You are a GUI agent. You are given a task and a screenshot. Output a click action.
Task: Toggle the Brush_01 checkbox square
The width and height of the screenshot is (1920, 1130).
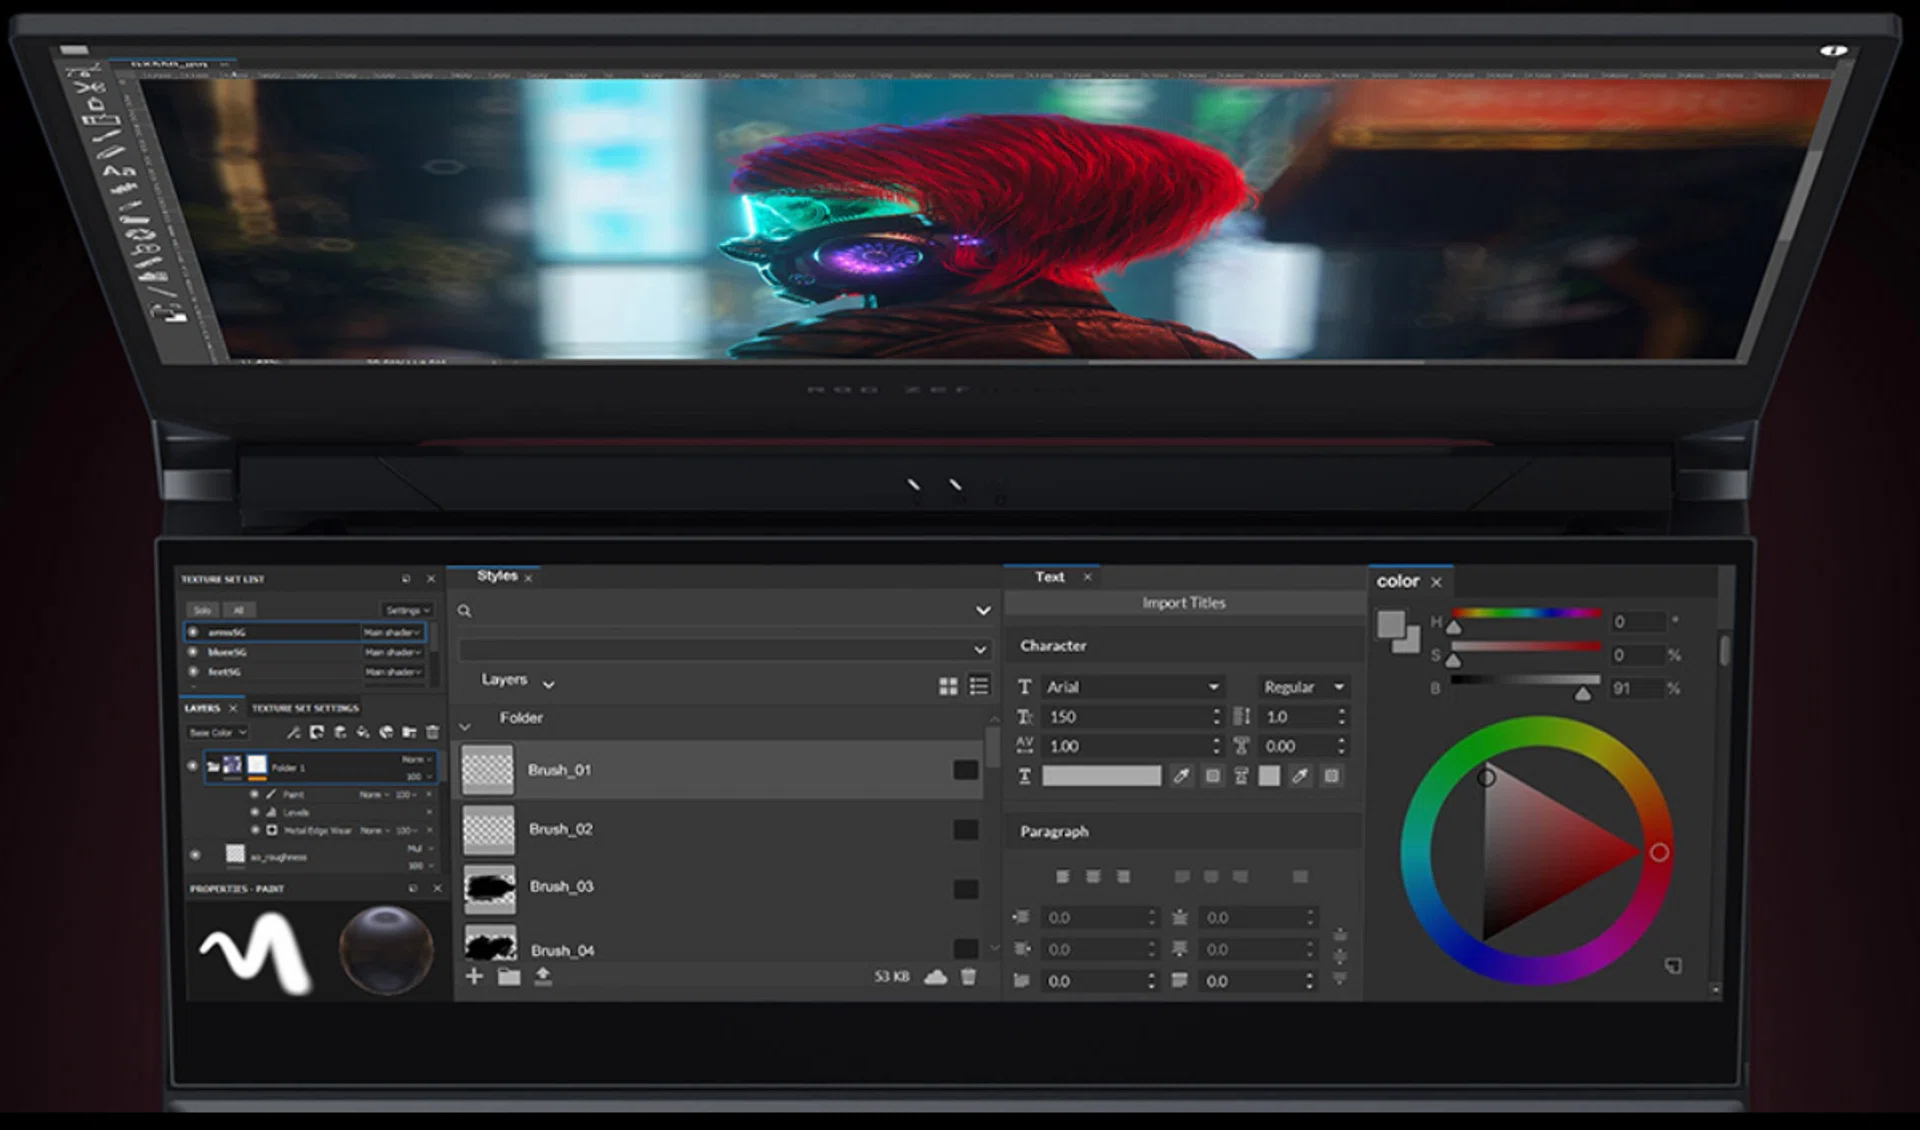(x=965, y=769)
